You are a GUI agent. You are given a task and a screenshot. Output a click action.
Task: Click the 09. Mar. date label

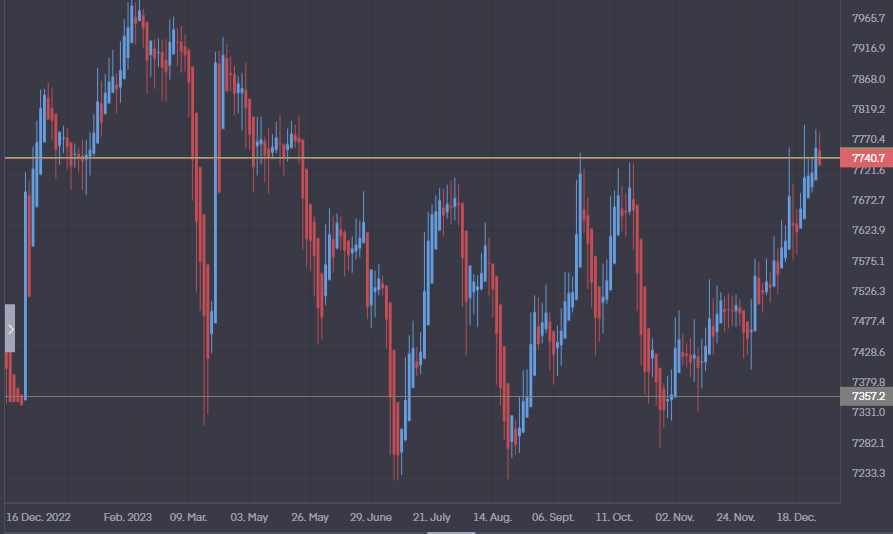(188, 517)
